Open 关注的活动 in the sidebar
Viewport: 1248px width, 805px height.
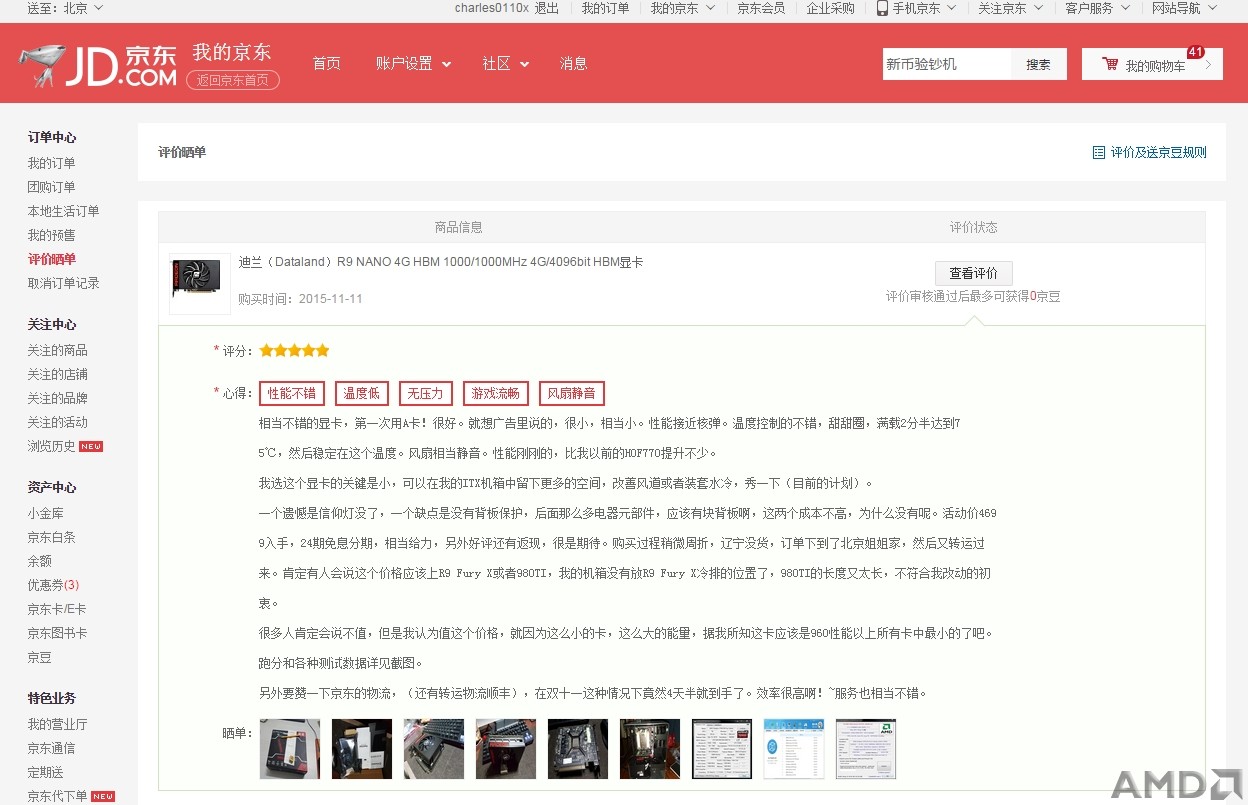[57, 422]
